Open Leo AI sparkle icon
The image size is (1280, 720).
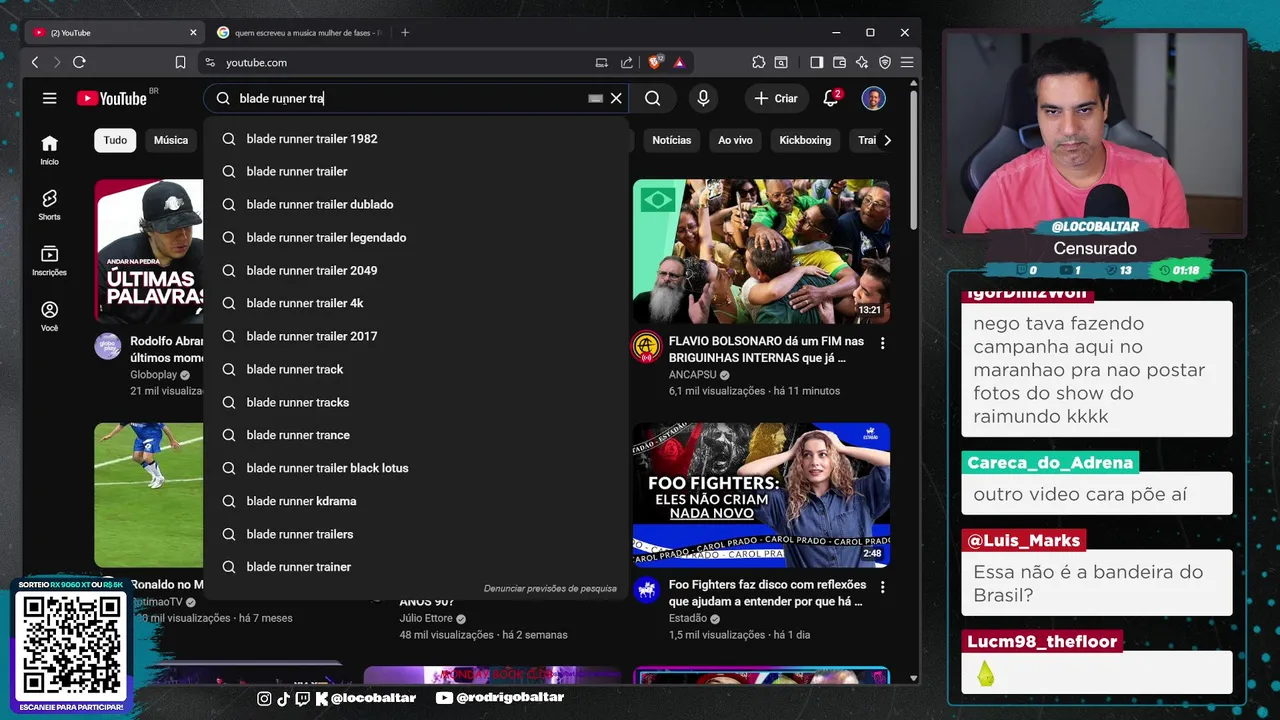point(862,62)
